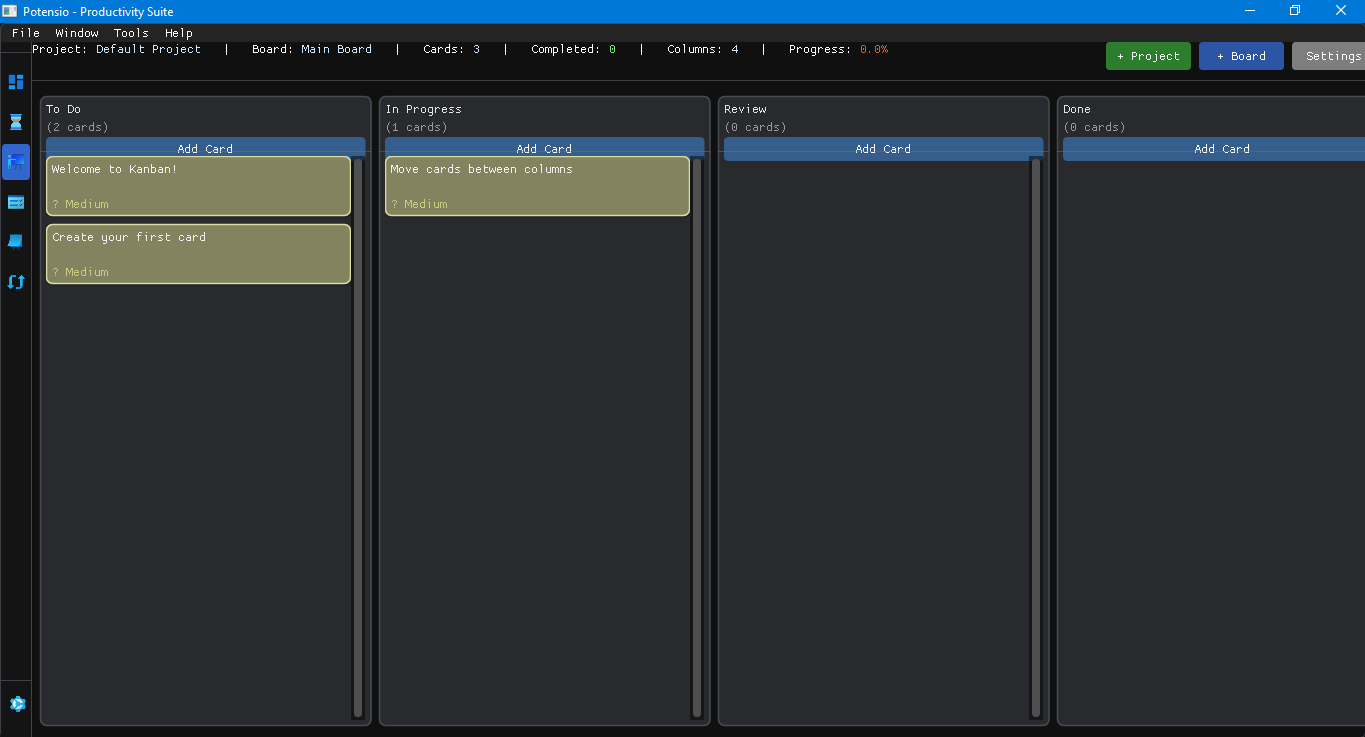Select the 'Create your first card' card
This screenshot has width=1365, height=737.
[x=198, y=254]
